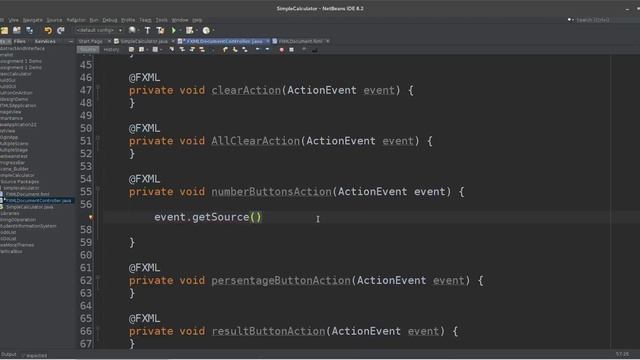
Task: Open the Run menu
Action: tap(94, 20)
